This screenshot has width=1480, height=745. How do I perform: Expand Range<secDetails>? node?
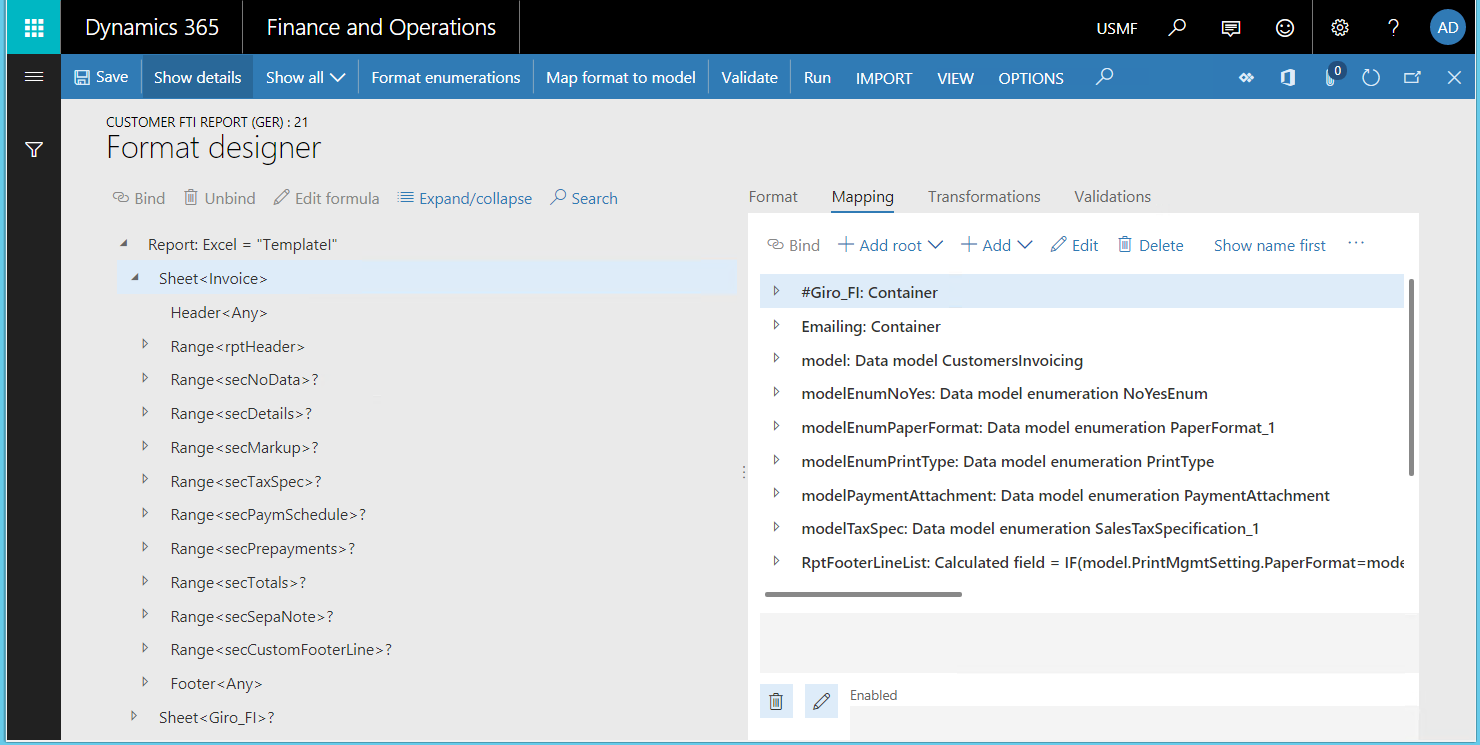tap(145, 411)
